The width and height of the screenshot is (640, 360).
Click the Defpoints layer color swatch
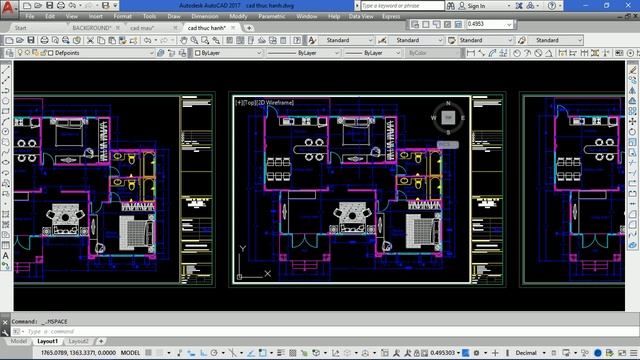click(51, 53)
